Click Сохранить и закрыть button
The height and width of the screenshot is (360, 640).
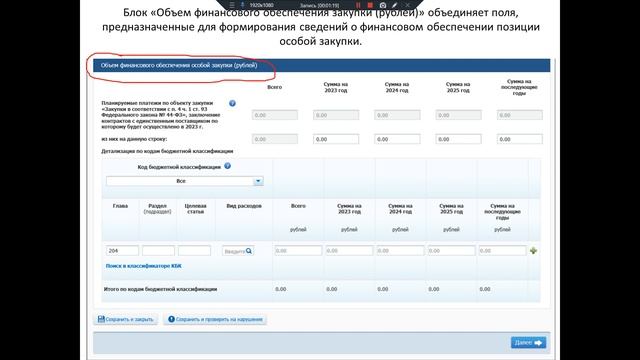point(126,319)
